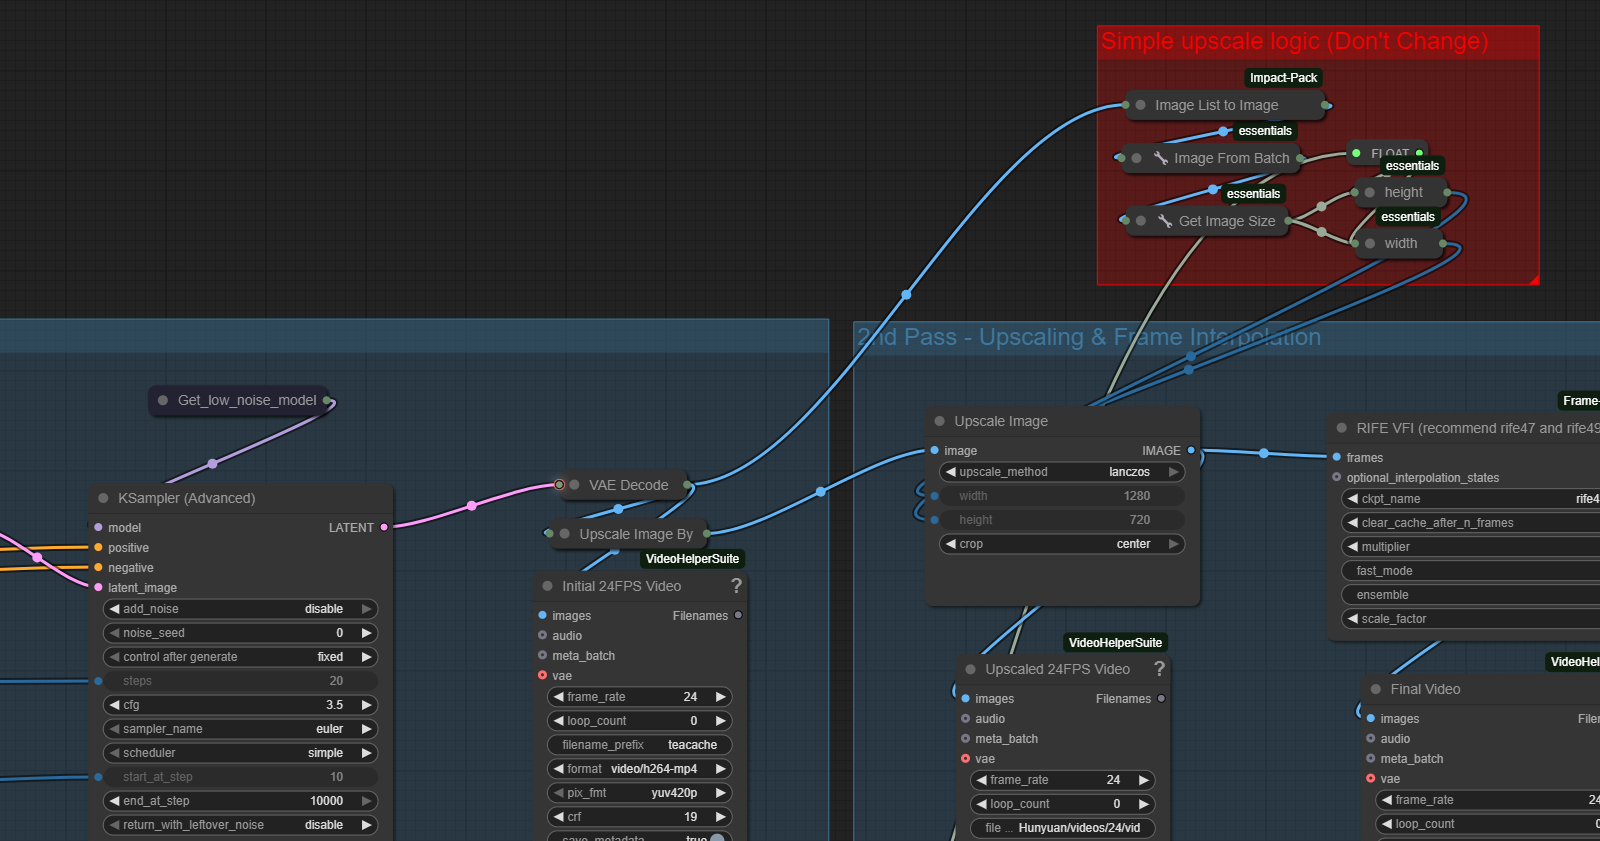Click Filenames output port on Initial 24FPS Video
Viewport: 1600px width, 841px height.
(x=738, y=615)
